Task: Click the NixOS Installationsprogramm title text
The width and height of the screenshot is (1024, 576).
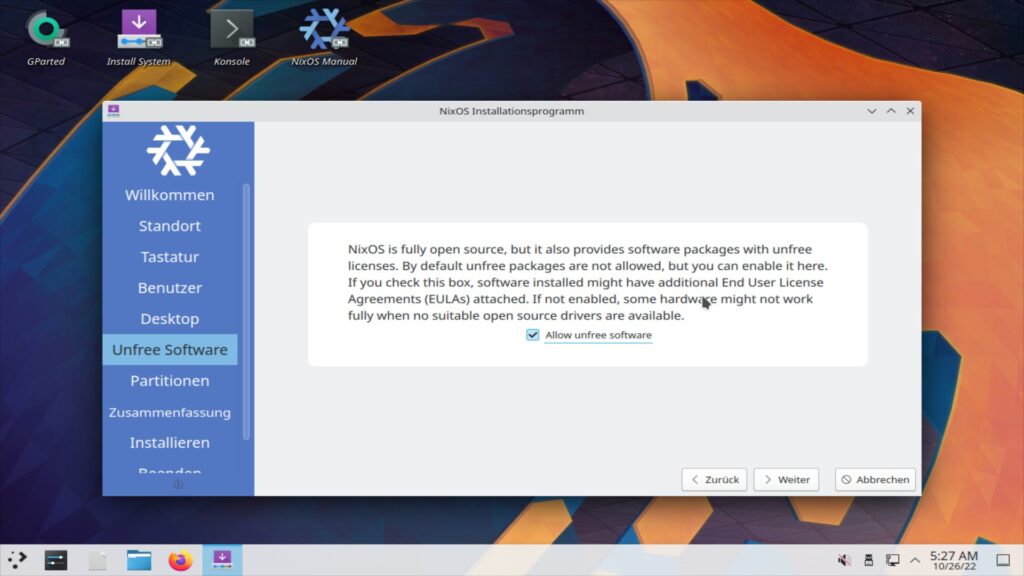Action: (x=511, y=111)
